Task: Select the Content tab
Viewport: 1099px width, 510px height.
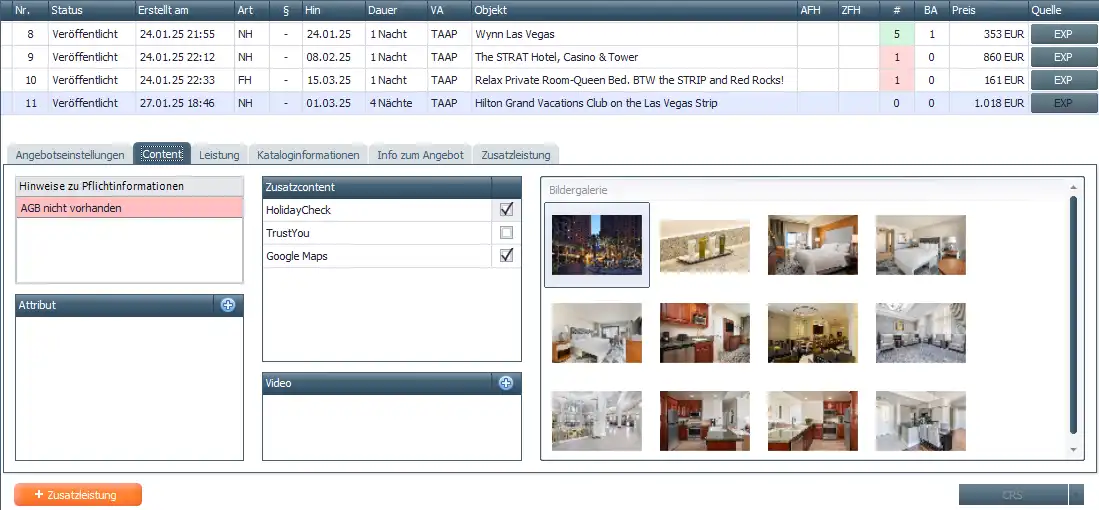Action: pyautogui.click(x=162, y=154)
